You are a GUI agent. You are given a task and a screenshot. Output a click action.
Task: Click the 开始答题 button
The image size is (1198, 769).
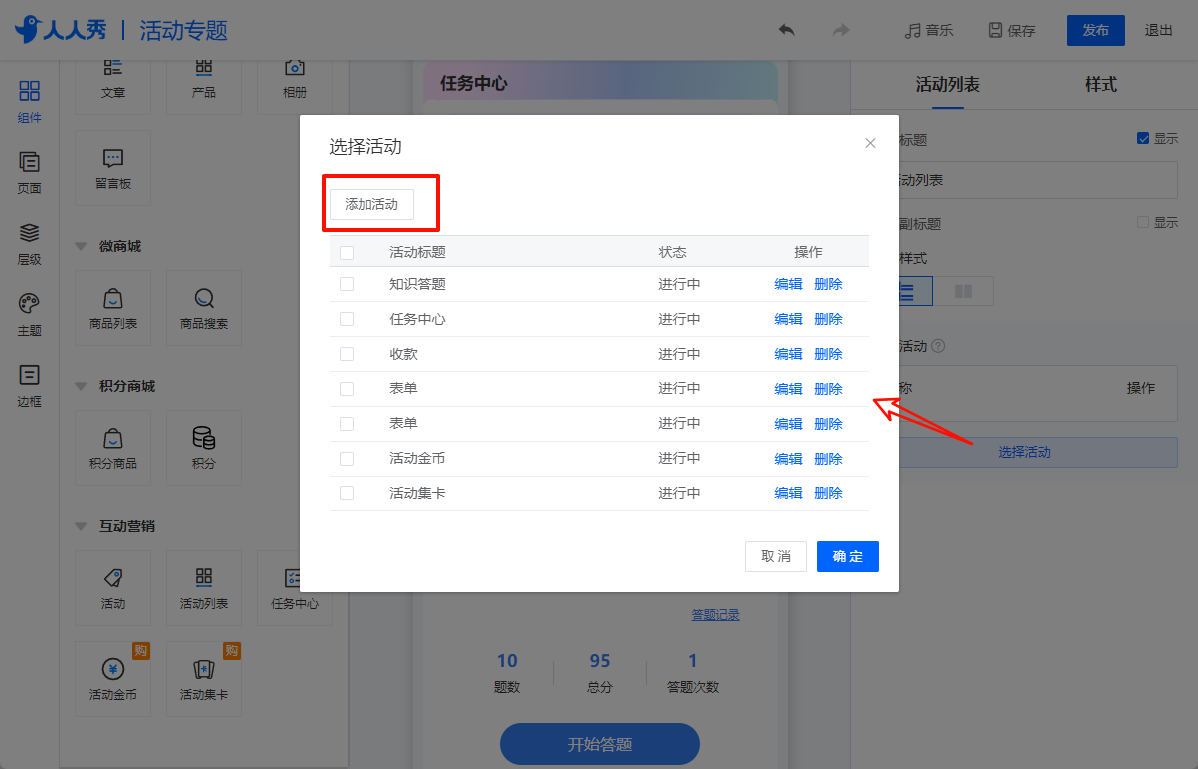pyautogui.click(x=600, y=745)
